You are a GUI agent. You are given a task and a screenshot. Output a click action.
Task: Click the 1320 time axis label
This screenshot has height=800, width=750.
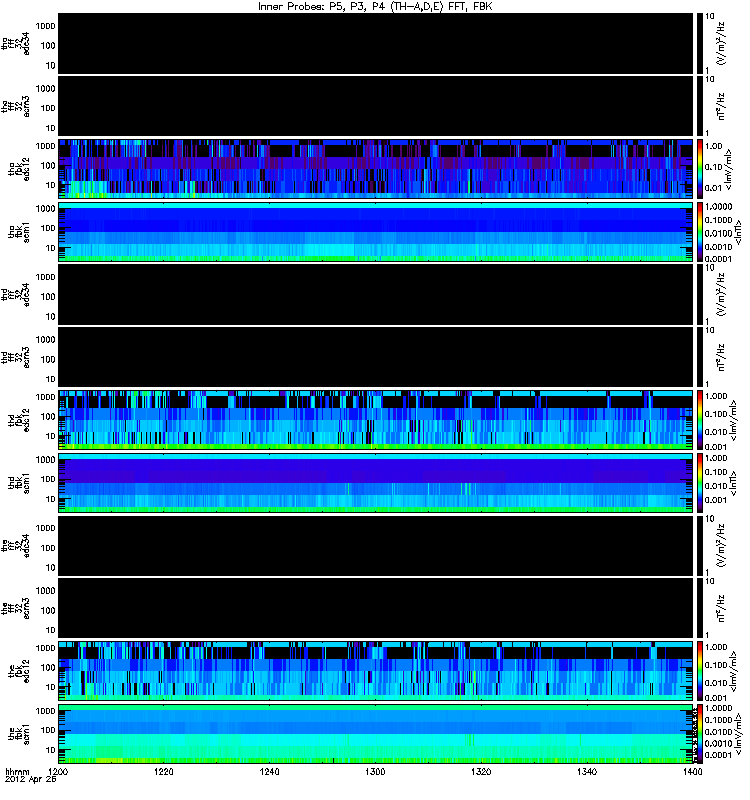[x=481, y=772]
